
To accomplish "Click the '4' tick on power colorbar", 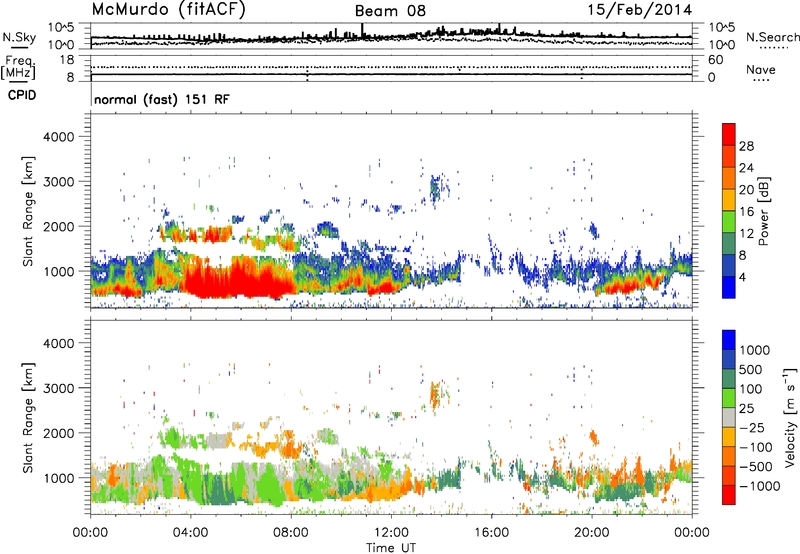I will [x=742, y=277].
